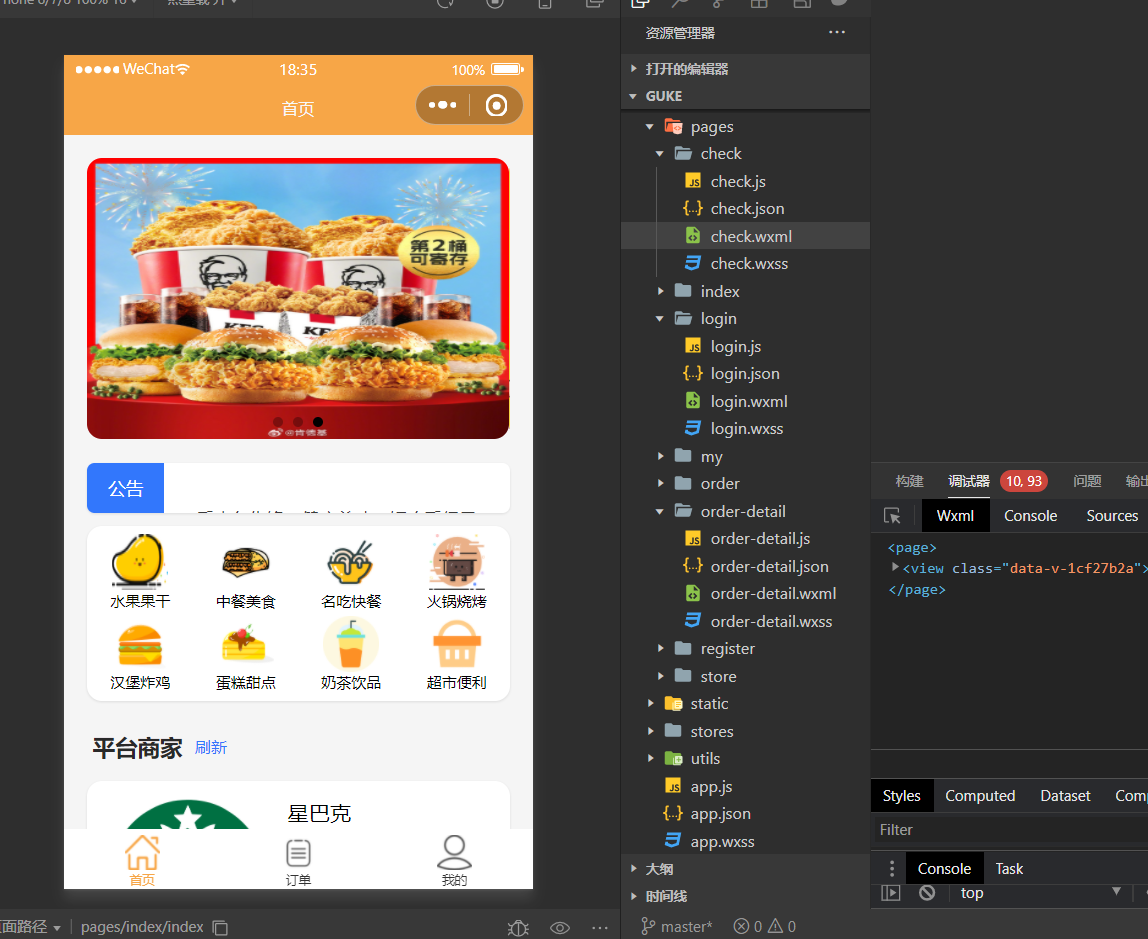Select the third carousel indicator dot
Viewport: 1148px width, 939px height.
tap(318, 422)
